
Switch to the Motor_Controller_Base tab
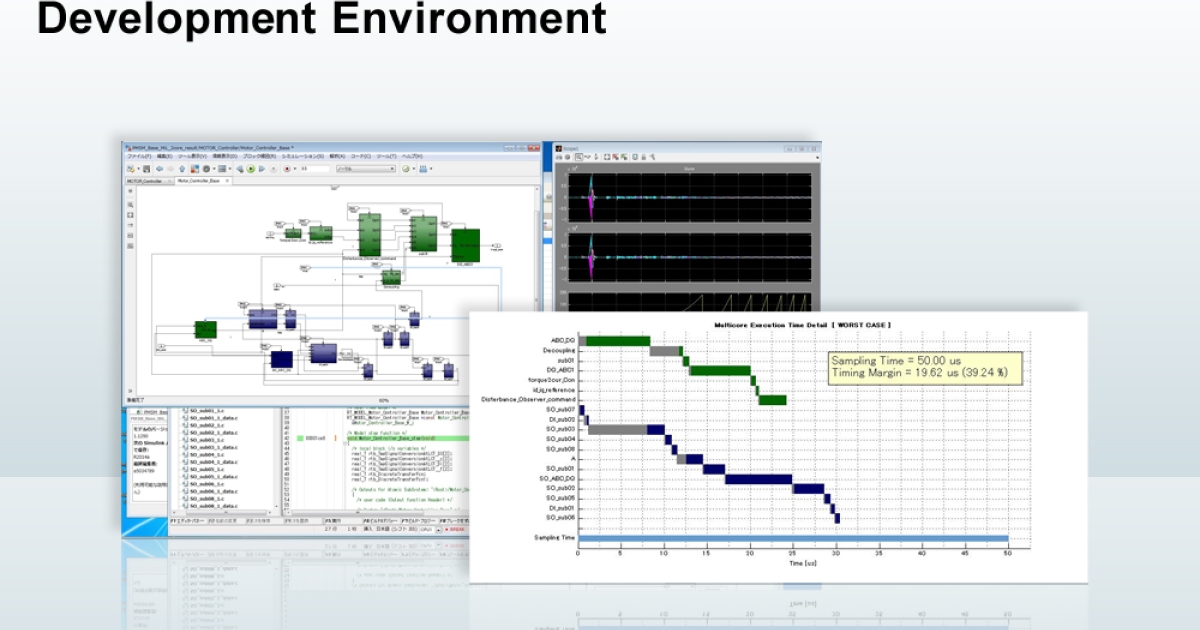[200, 182]
